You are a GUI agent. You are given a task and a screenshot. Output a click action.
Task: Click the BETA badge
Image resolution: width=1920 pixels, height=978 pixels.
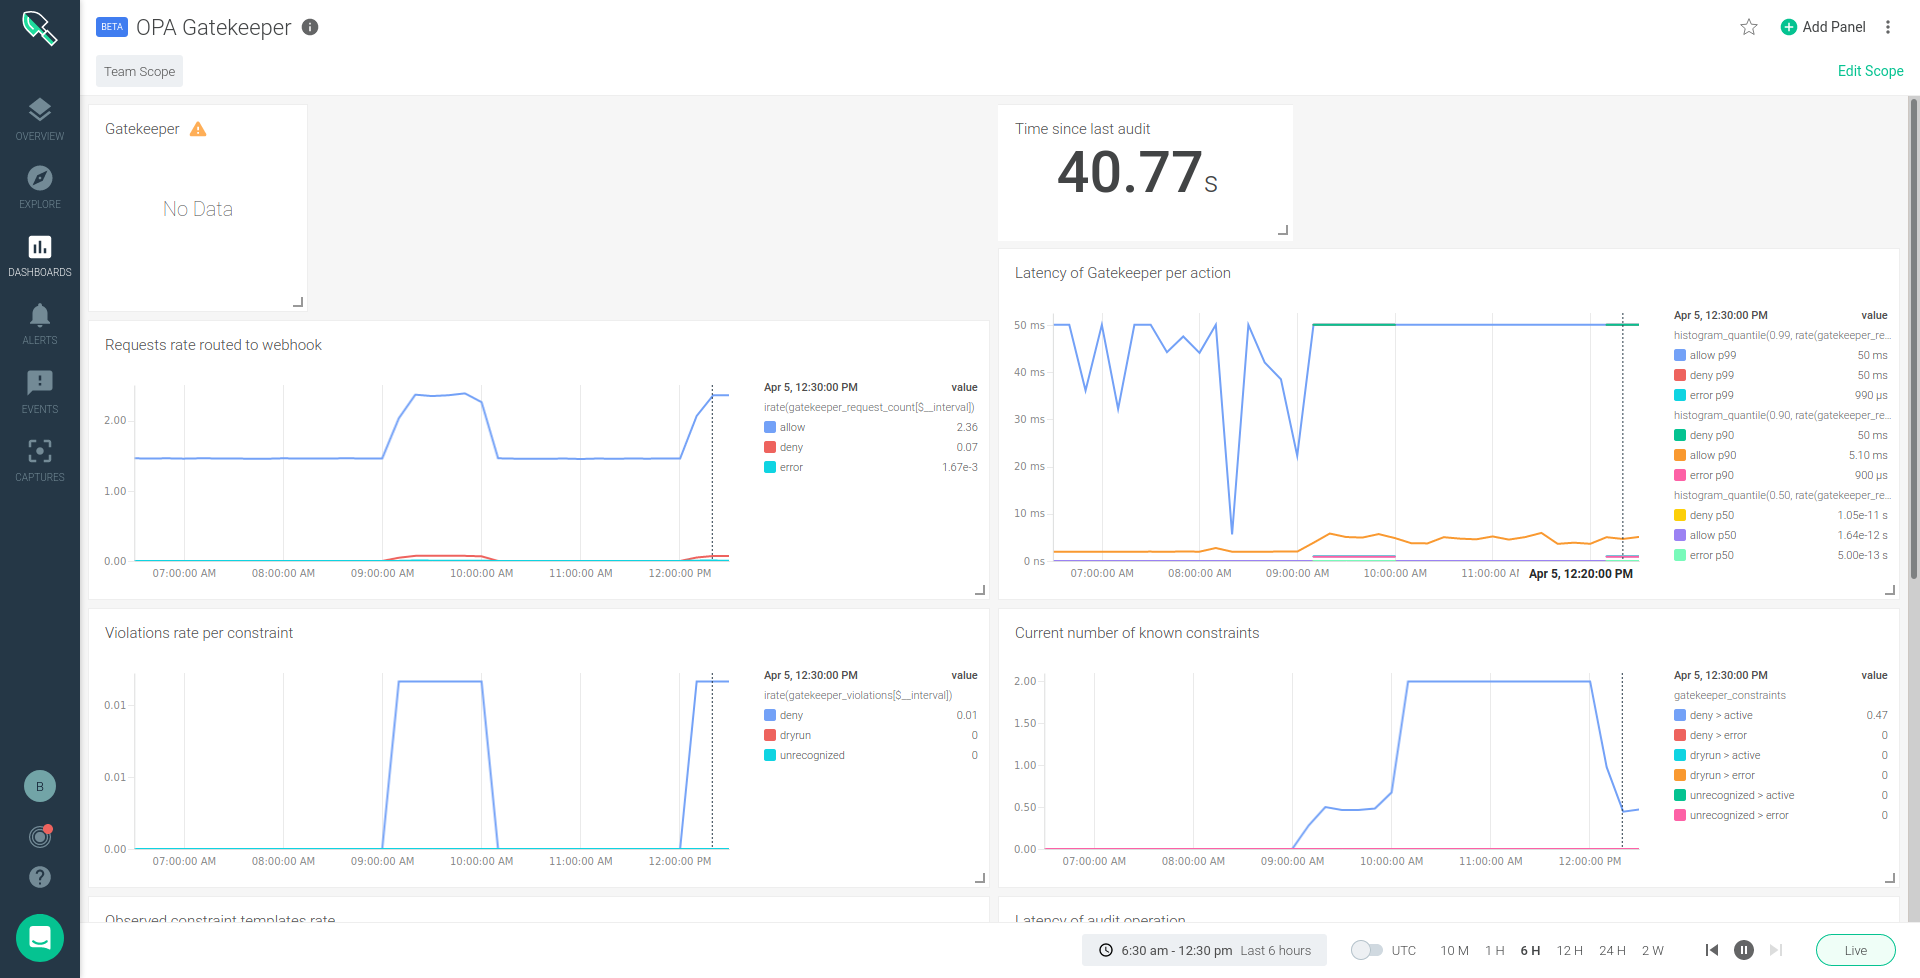[112, 27]
